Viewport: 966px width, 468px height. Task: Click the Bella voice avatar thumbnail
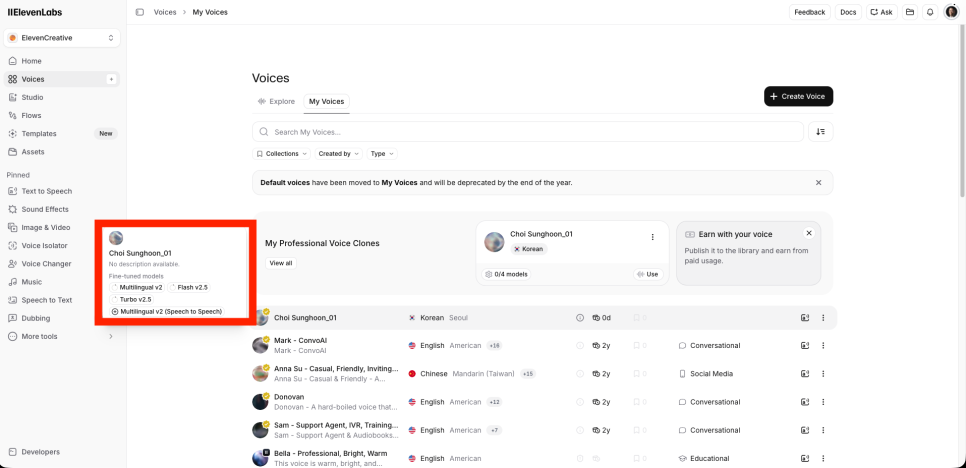click(260, 458)
